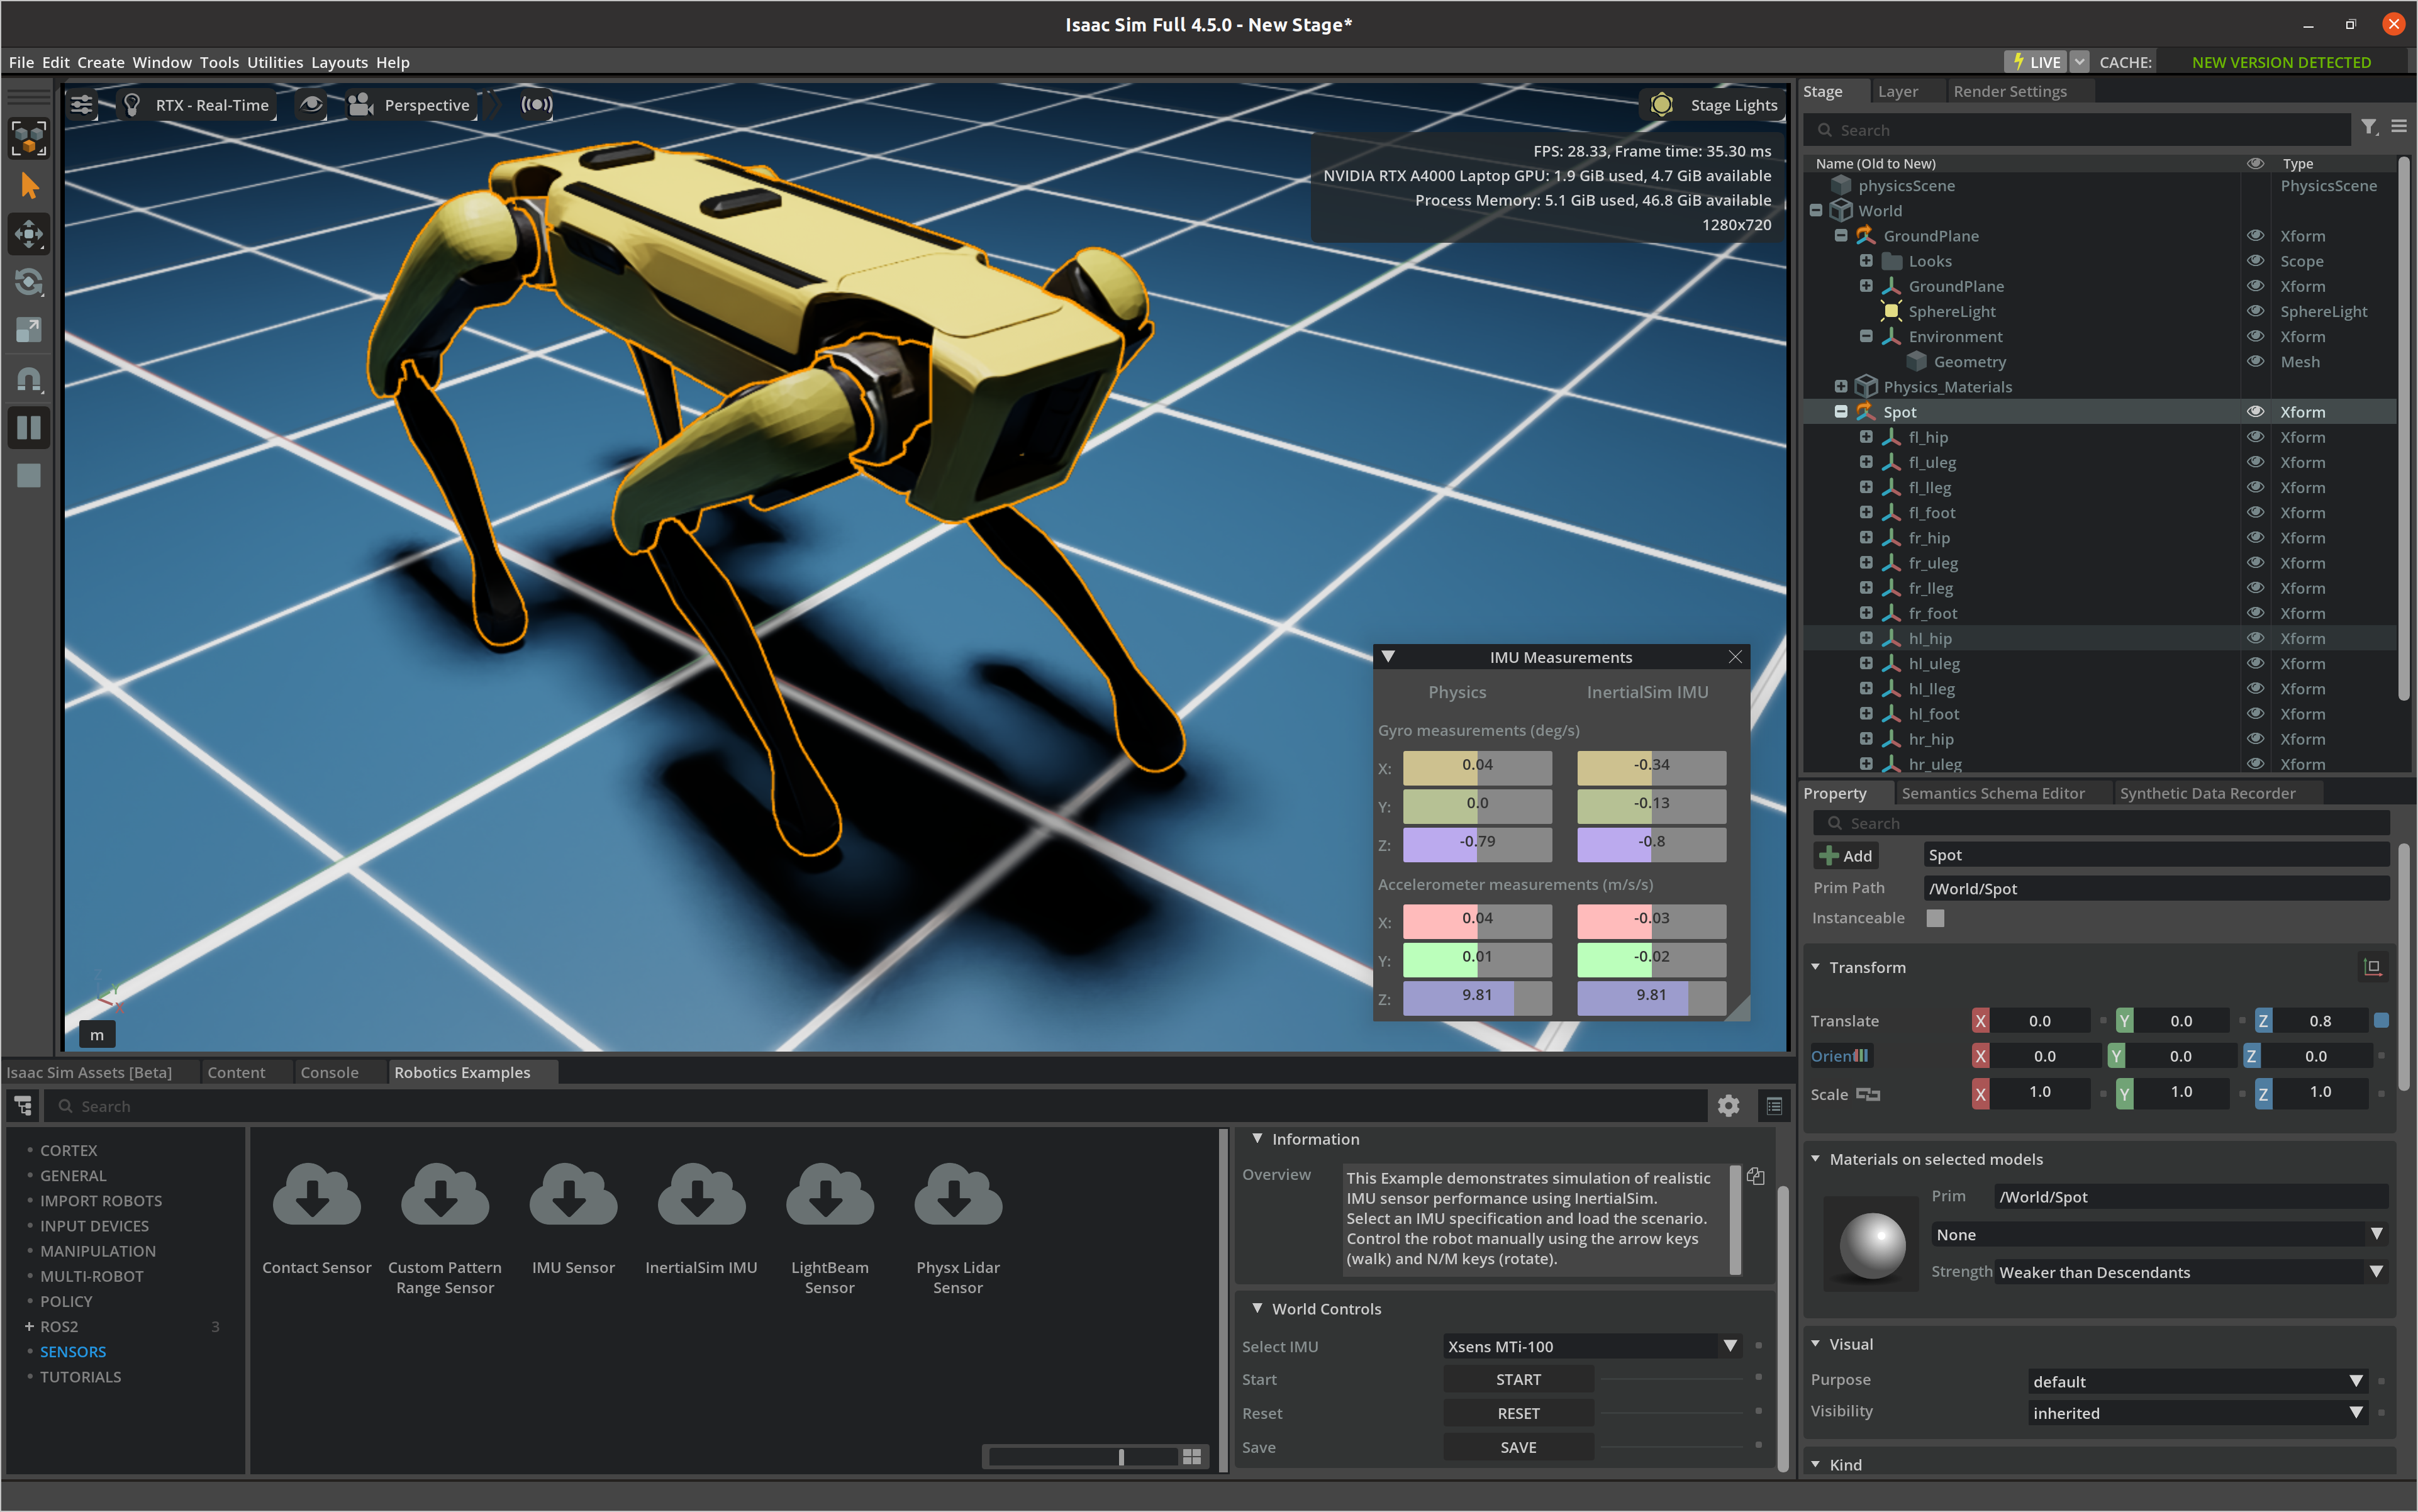
Task: Expand the hl_hip tree node
Action: point(1866,637)
